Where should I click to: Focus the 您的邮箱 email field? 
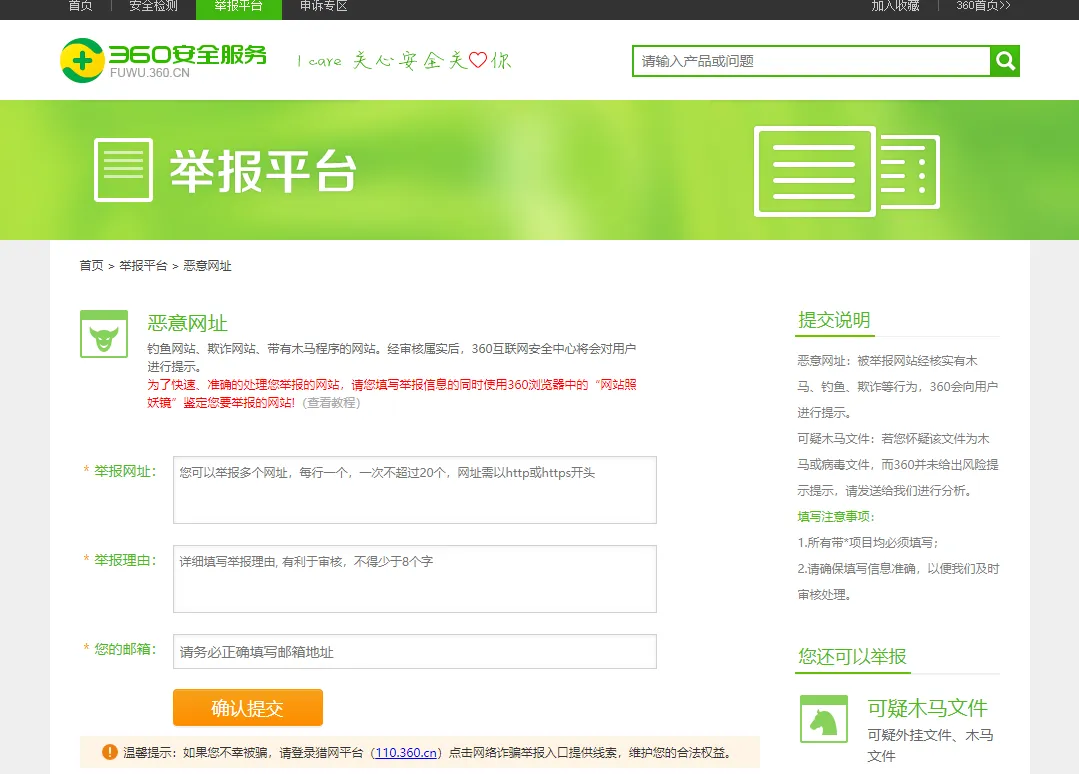(x=415, y=652)
